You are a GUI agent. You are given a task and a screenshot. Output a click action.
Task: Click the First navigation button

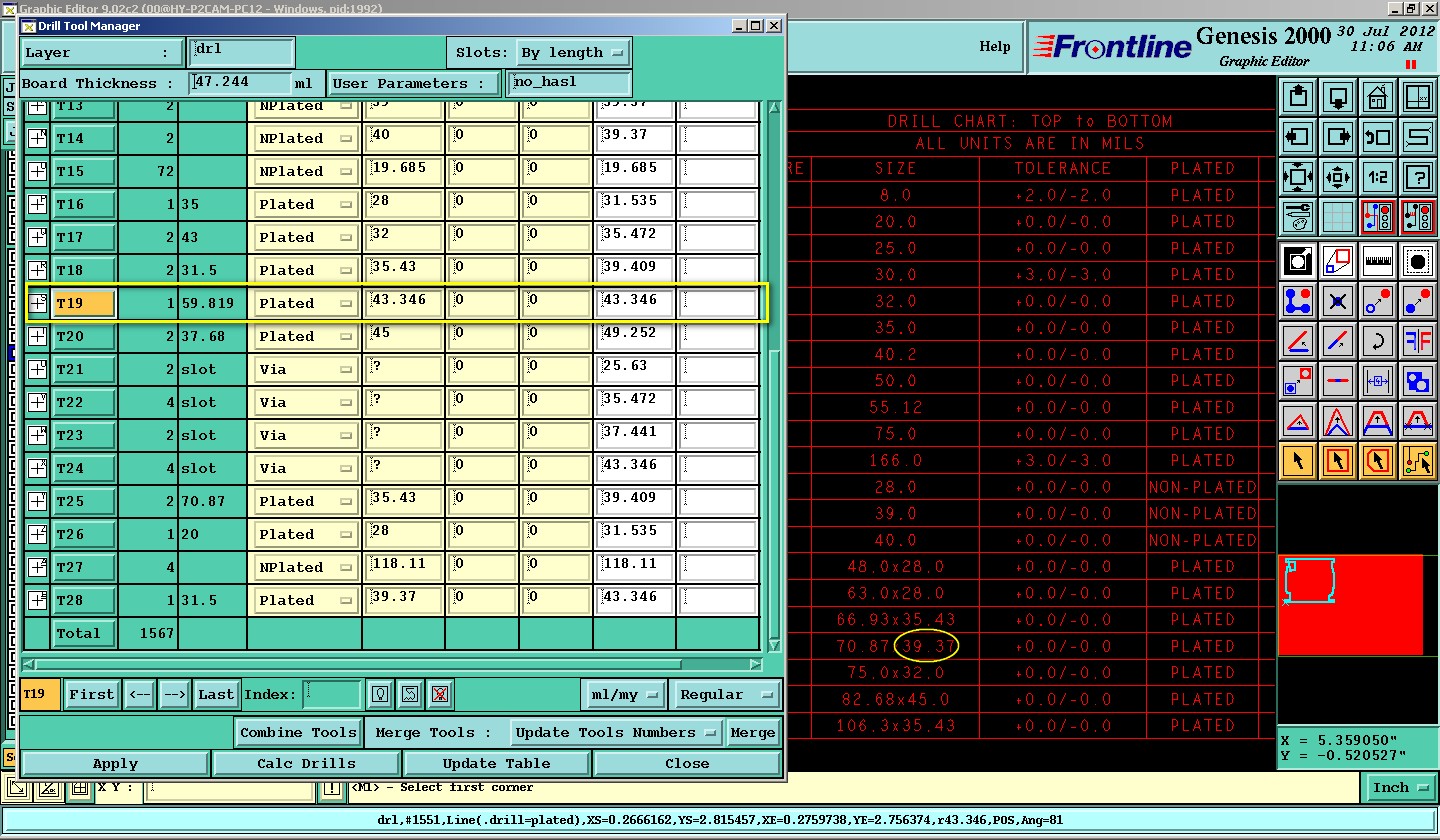92,694
